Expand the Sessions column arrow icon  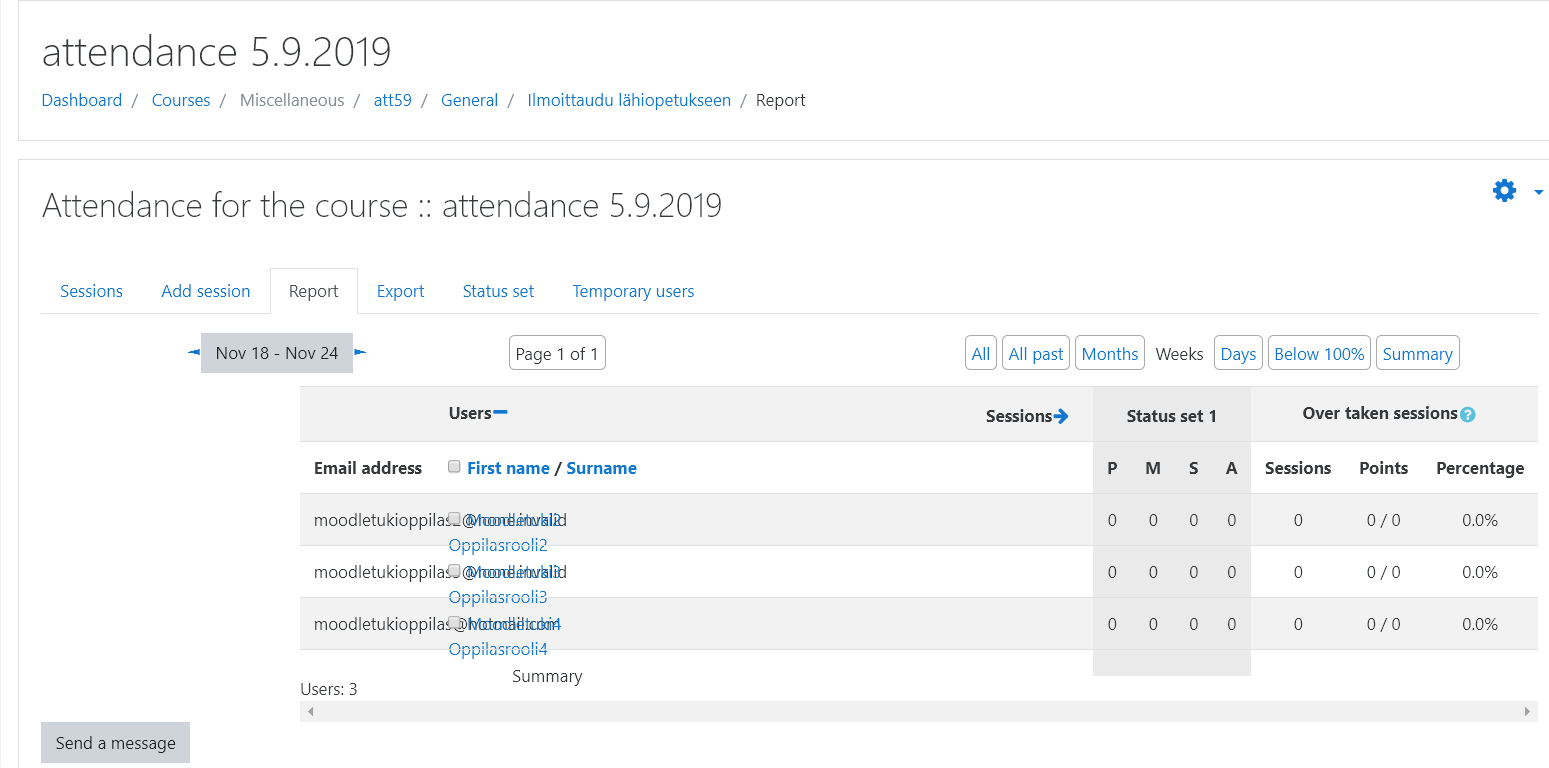tap(1062, 415)
